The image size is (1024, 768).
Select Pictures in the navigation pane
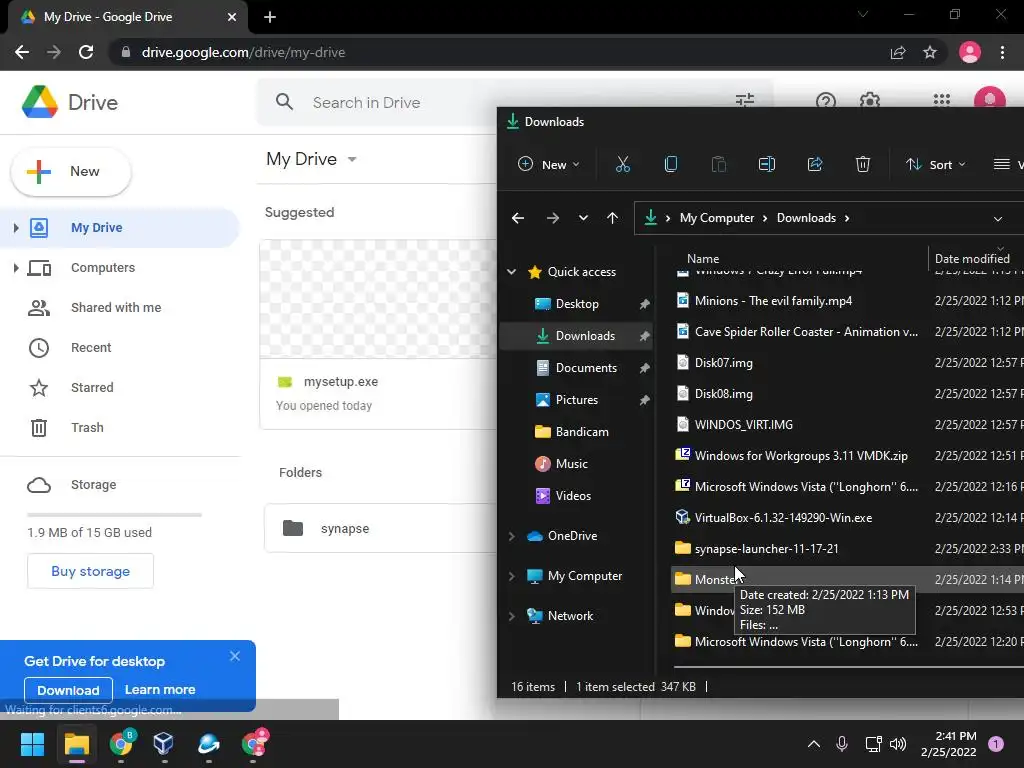tap(577, 400)
